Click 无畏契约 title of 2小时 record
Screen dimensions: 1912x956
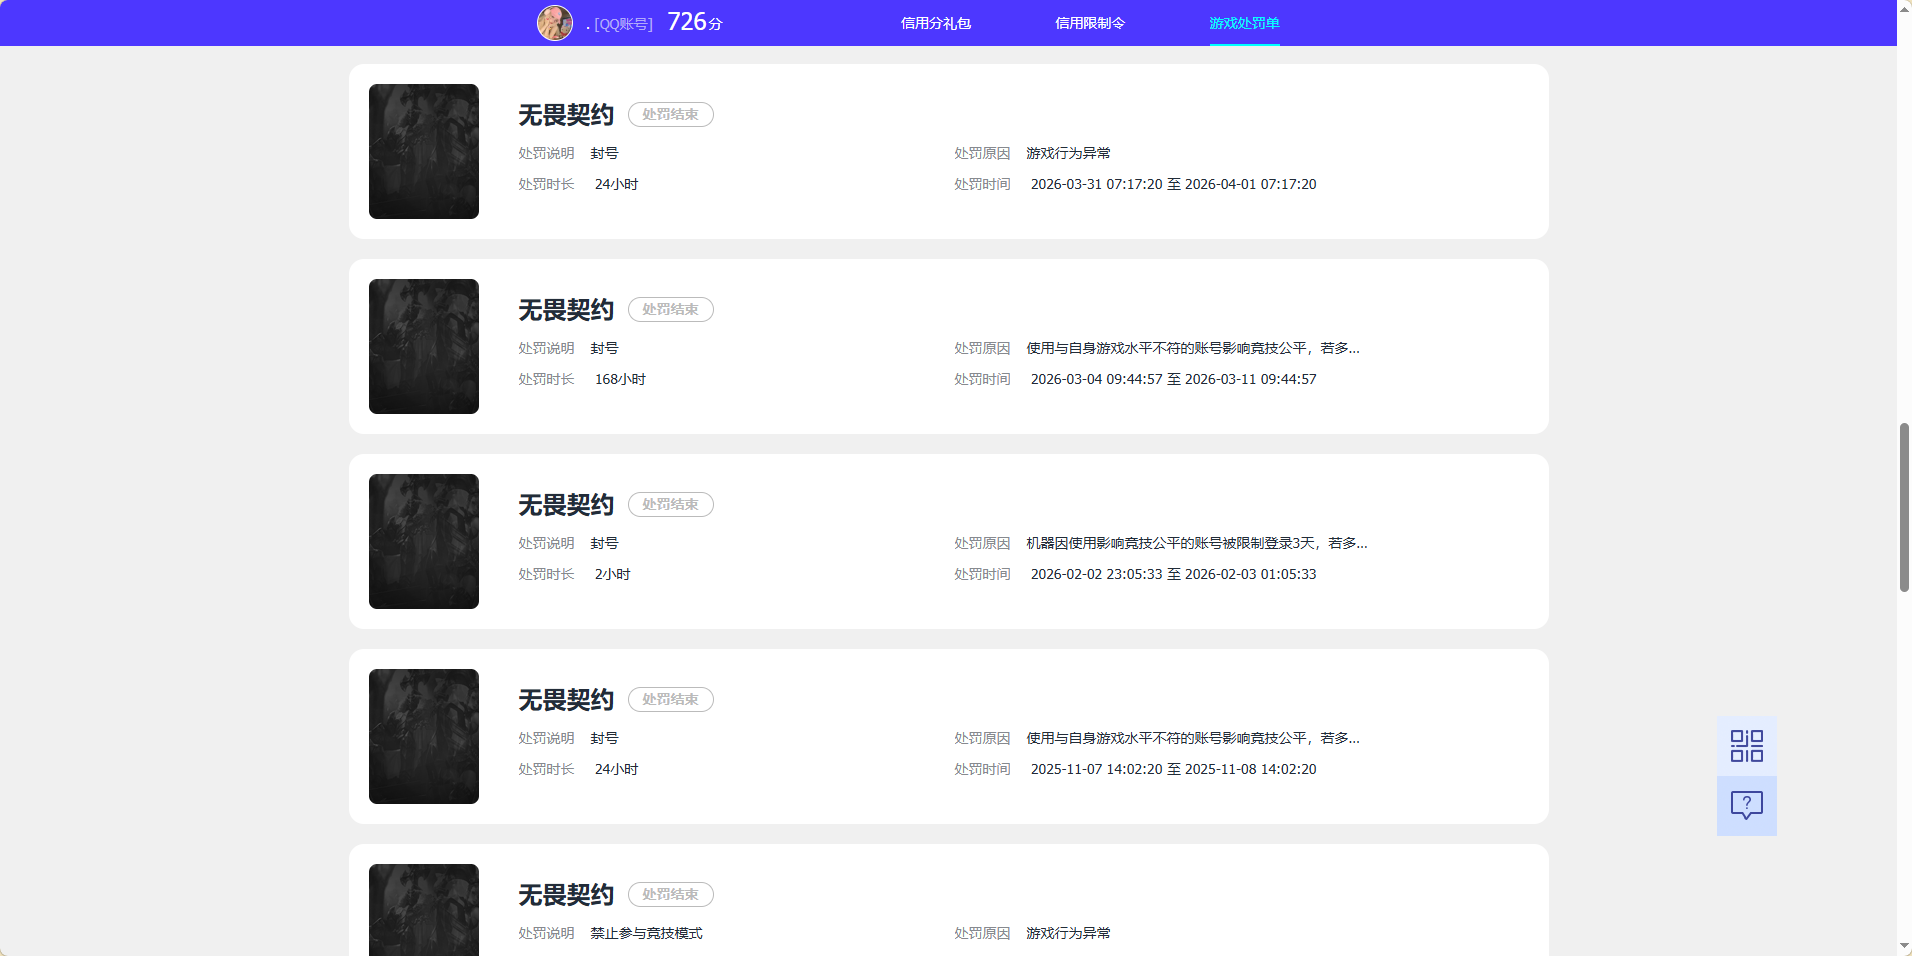(566, 505)
